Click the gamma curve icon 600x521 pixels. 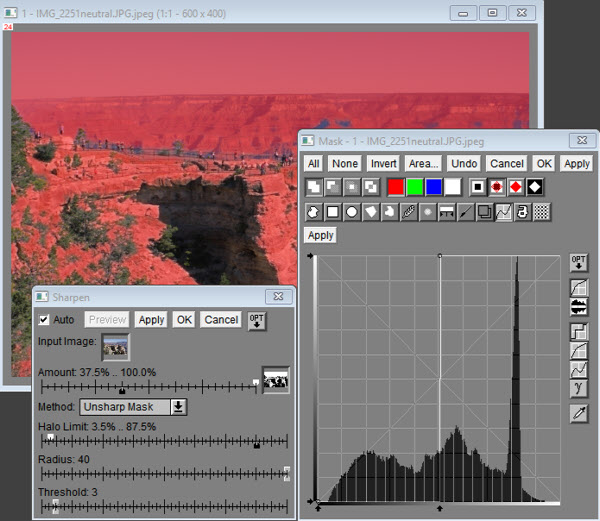point(578,387)
